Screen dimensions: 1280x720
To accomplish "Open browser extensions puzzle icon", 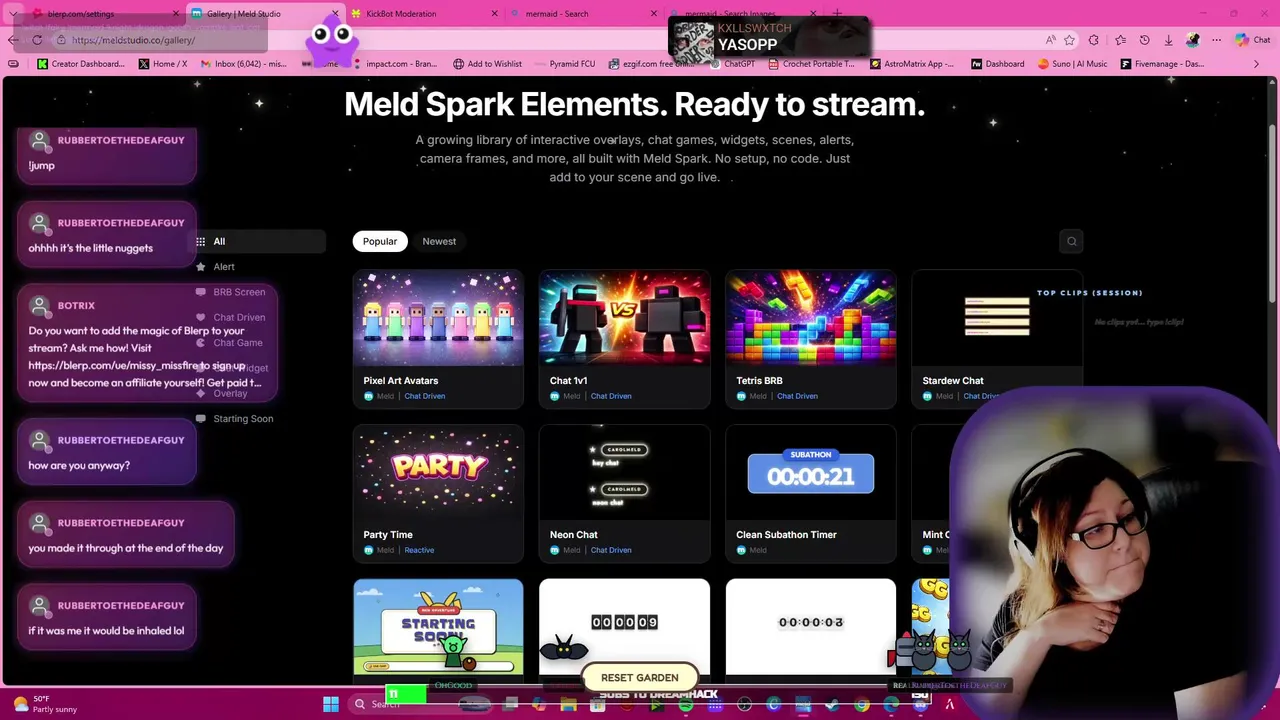I will (1094, 40).
